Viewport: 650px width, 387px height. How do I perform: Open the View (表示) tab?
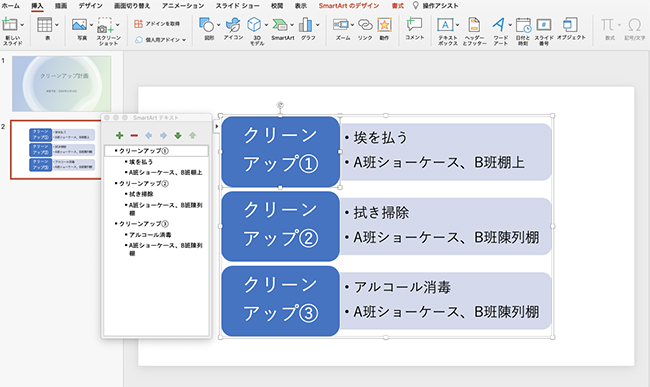click(x=301, y=6)
